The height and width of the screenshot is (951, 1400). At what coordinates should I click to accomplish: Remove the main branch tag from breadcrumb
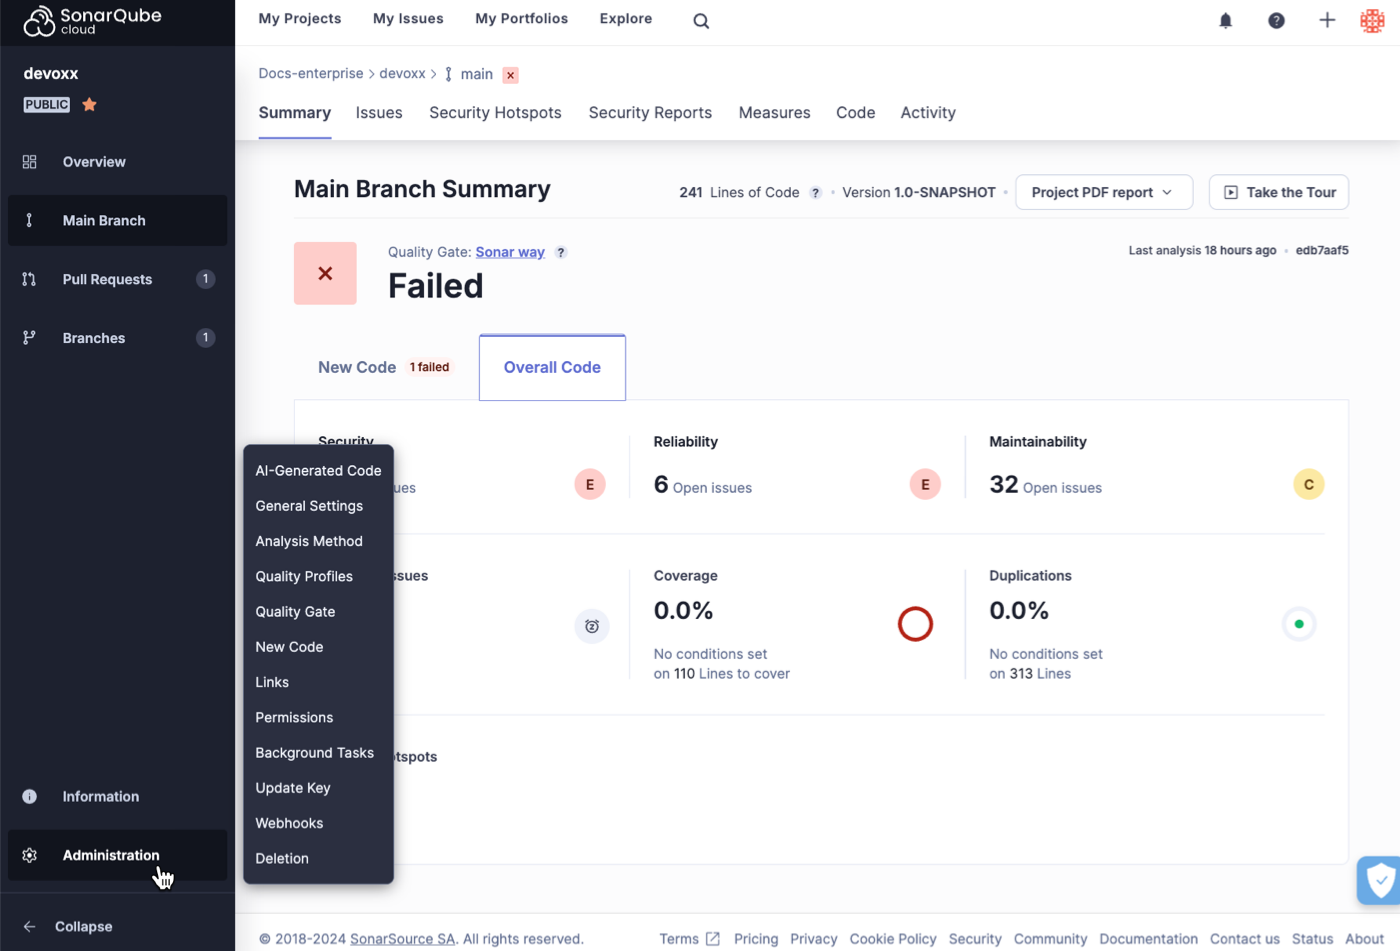pos(510,75)
